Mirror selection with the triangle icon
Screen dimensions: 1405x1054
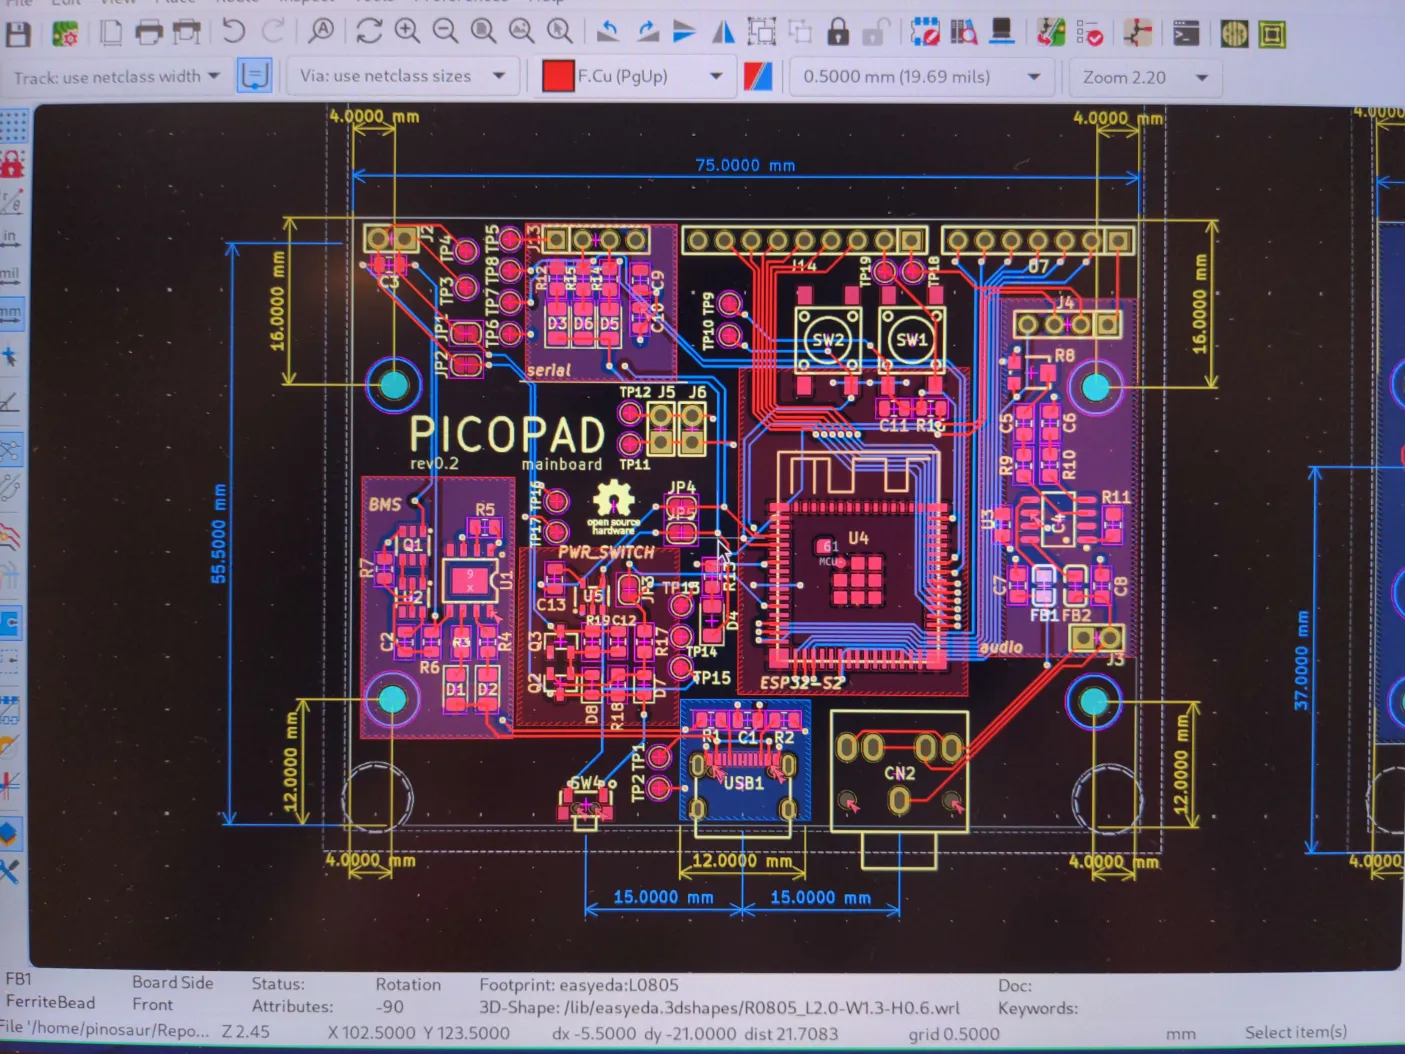pyautogui.click(x=723, y=32)
